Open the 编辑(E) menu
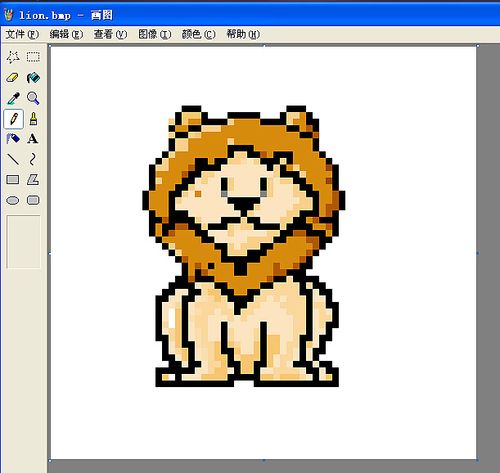500x473 pixels. point(66,34)
